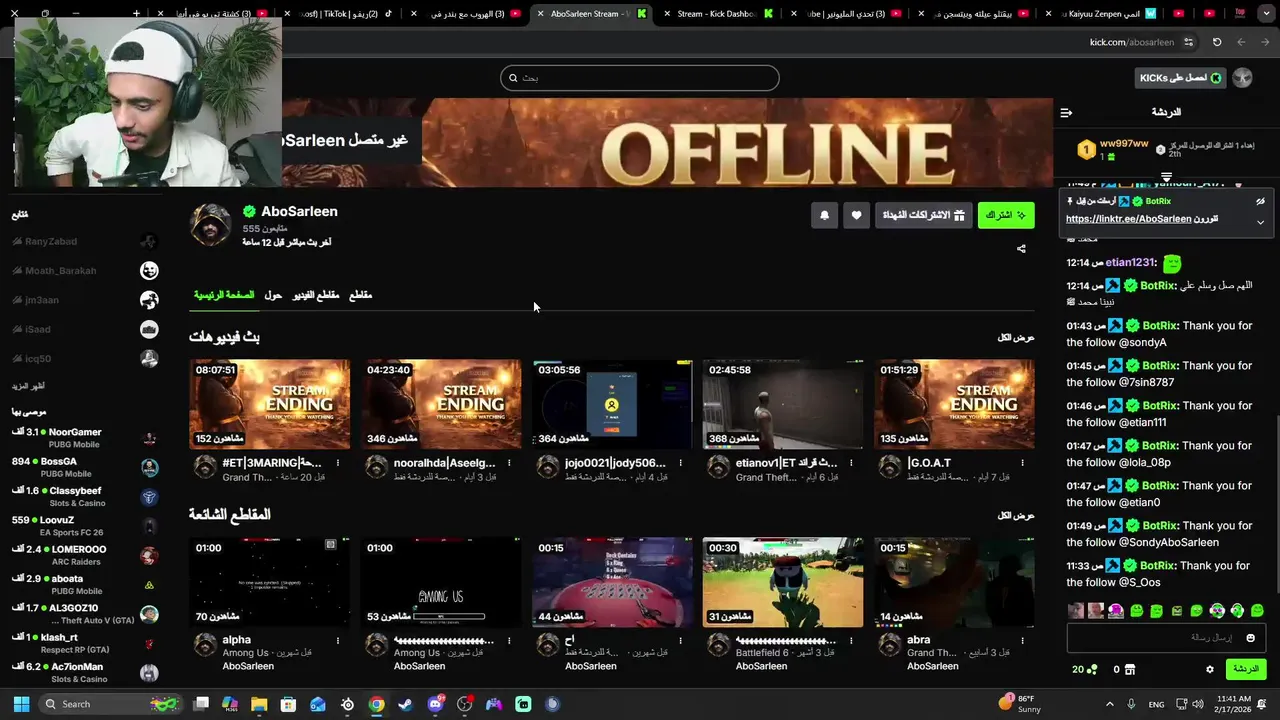Open the Among Us clip with 53 views
Image resolution: width=1280 pixels, height=720 pixels.
pyautogui.click(x=441, y=582)
